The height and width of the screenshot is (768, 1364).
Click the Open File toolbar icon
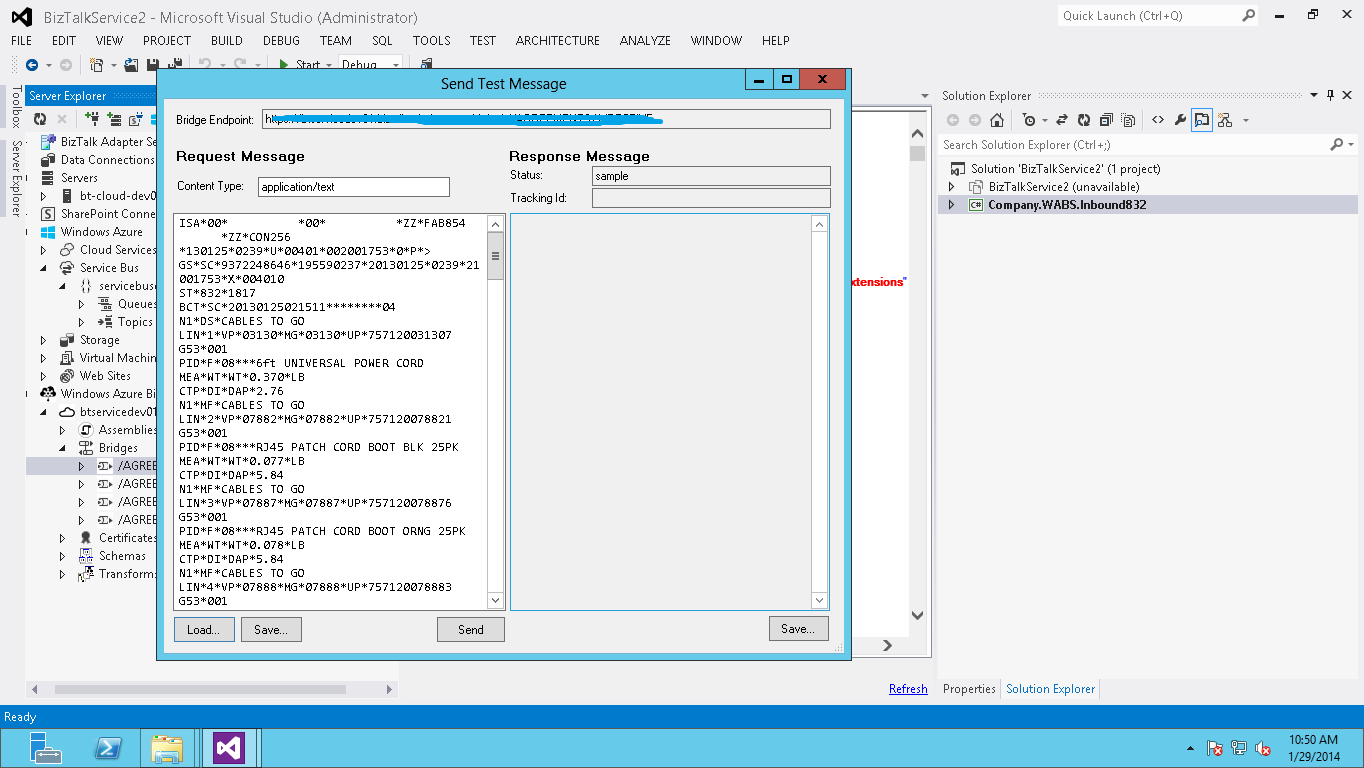click(x=133, y=65)
